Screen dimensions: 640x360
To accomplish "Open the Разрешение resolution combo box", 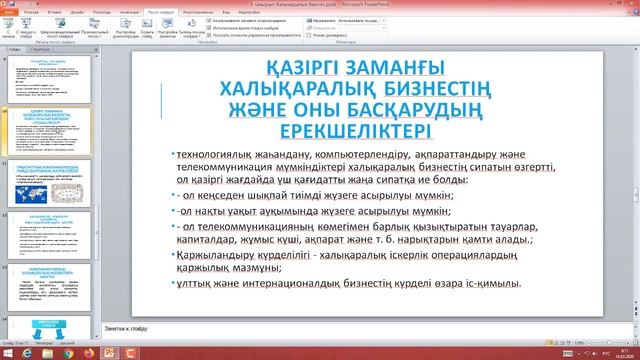I will [x=362, y=20].
